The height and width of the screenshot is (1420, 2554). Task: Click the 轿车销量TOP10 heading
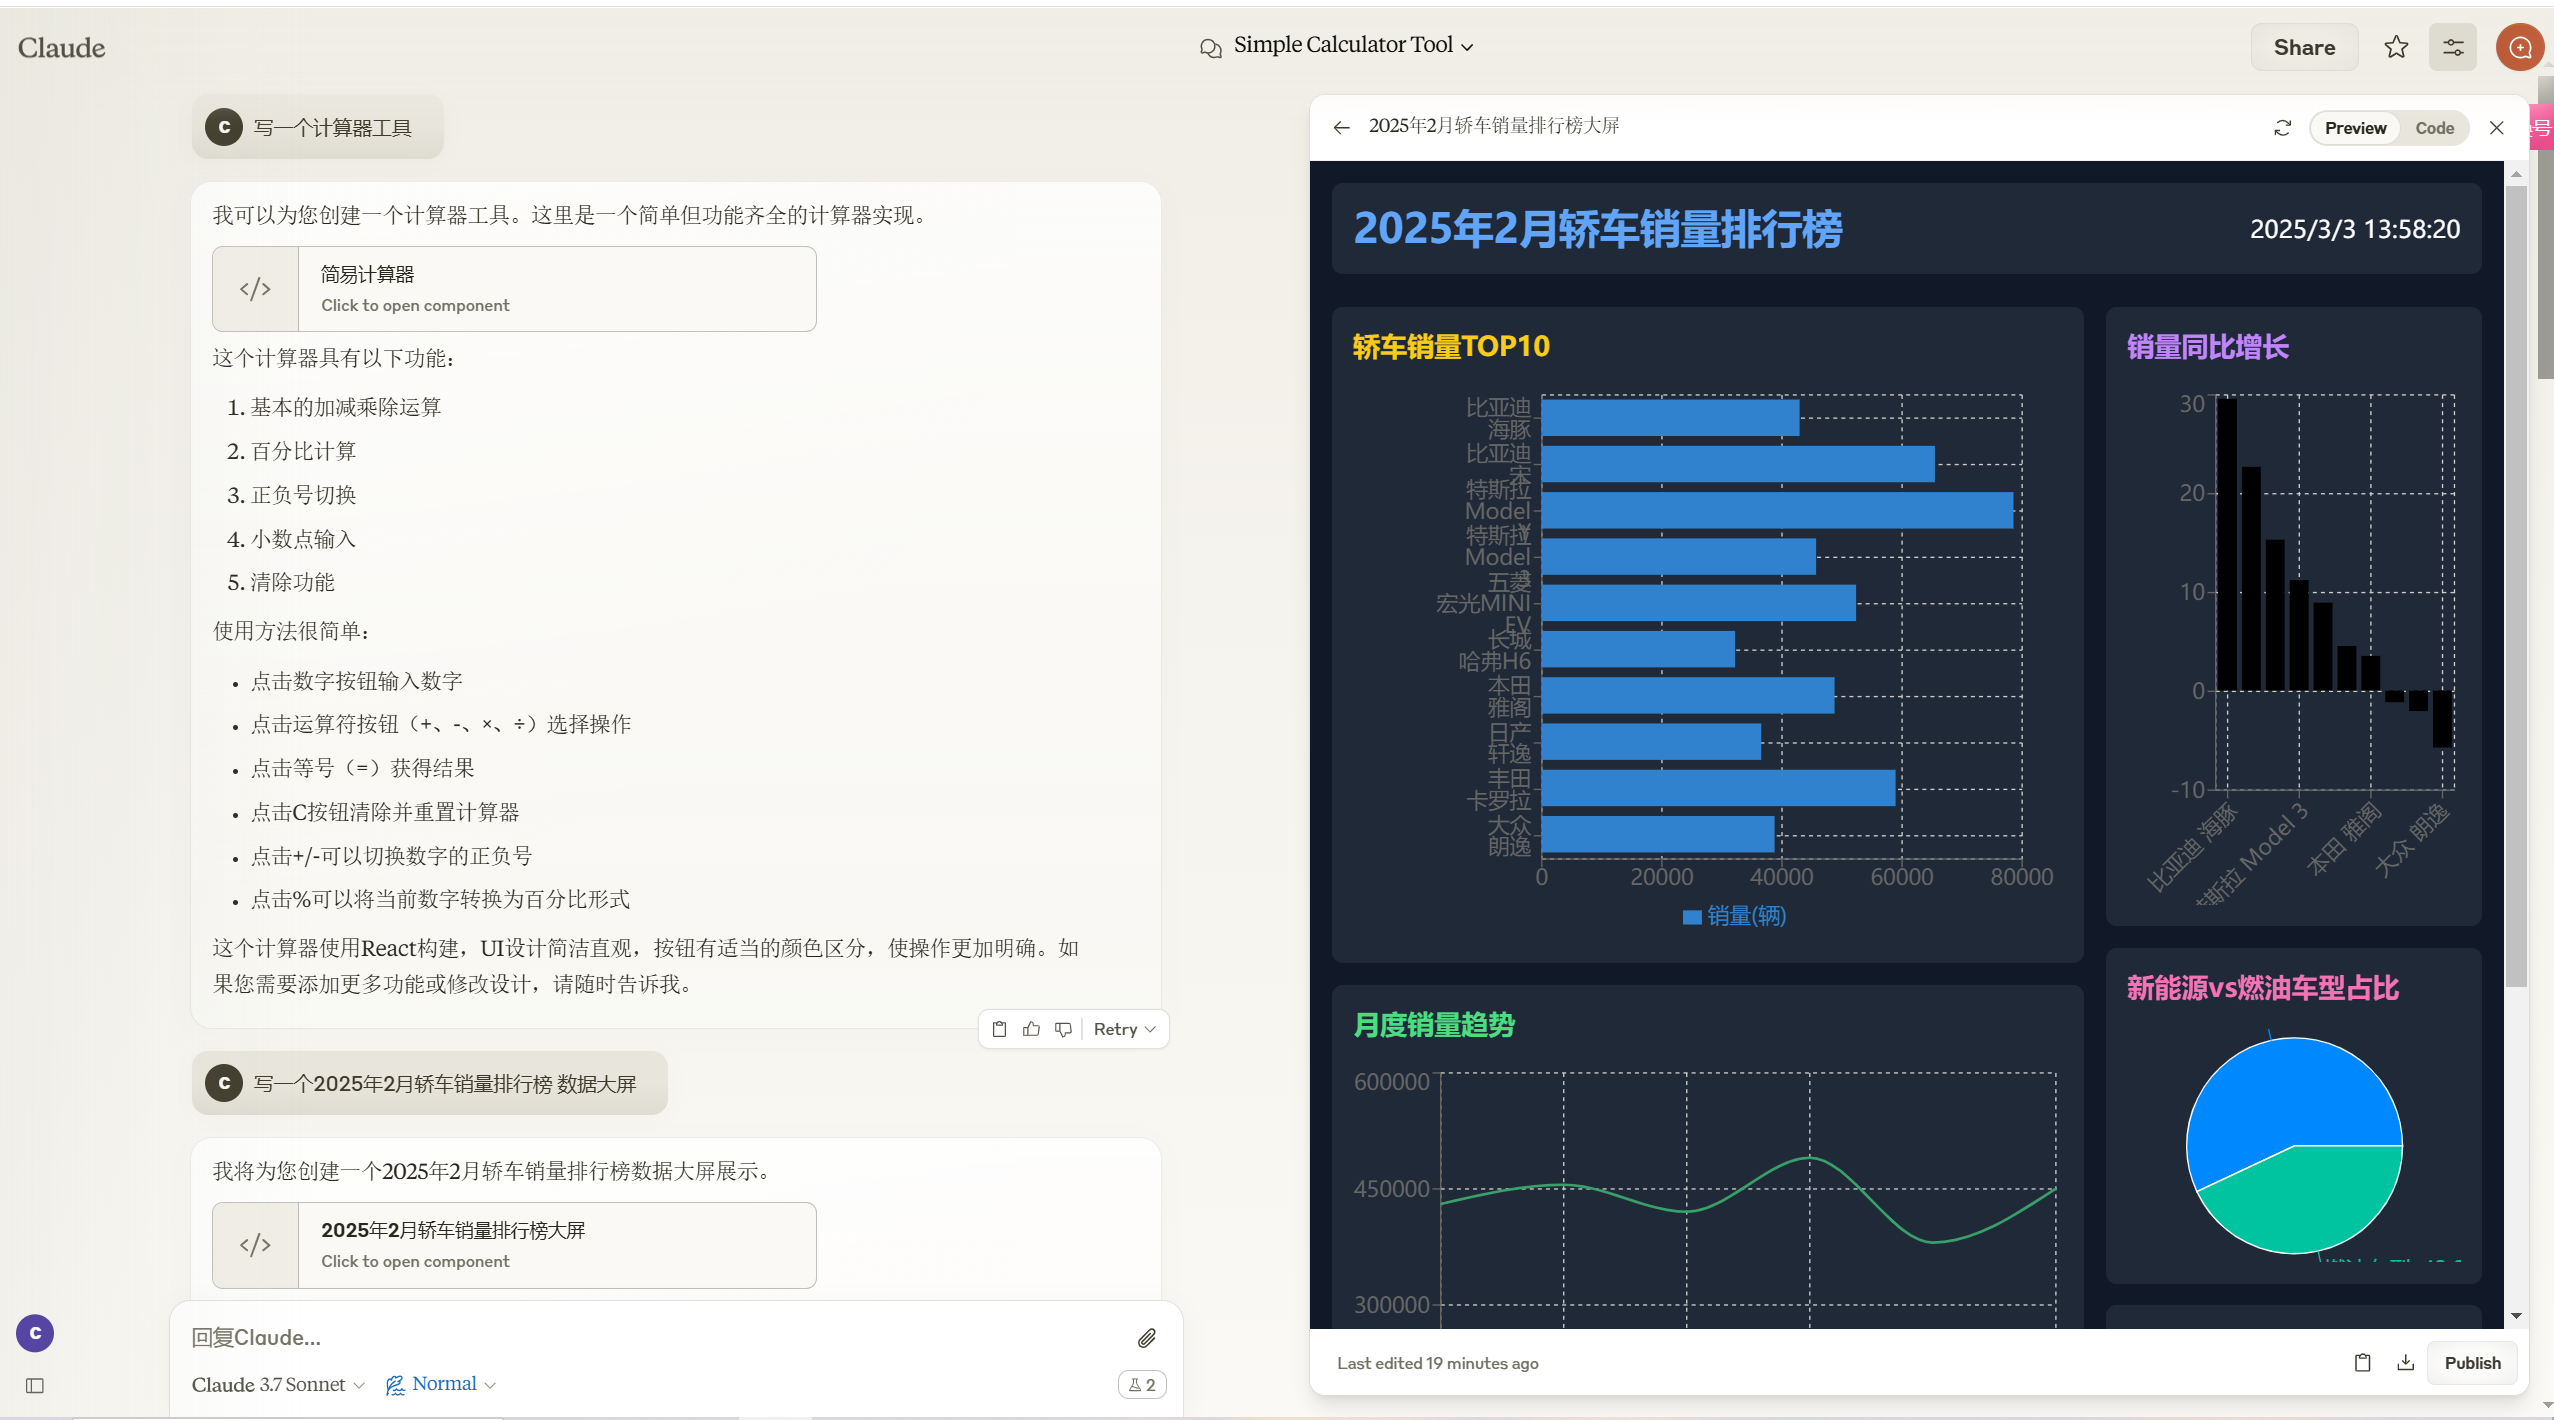tap(1451, 347)
